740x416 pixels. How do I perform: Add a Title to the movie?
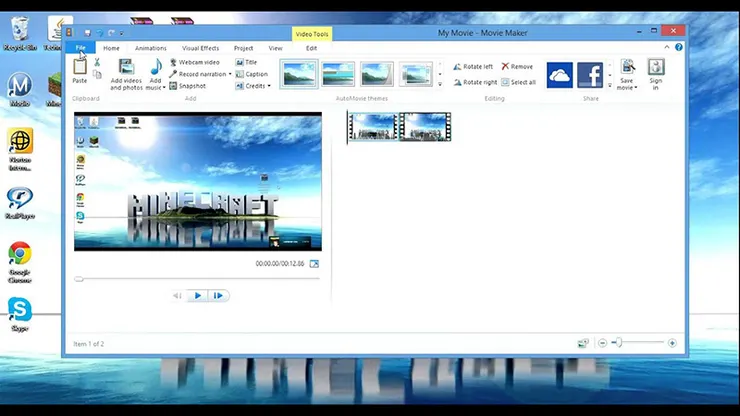[x=246, y=62]
